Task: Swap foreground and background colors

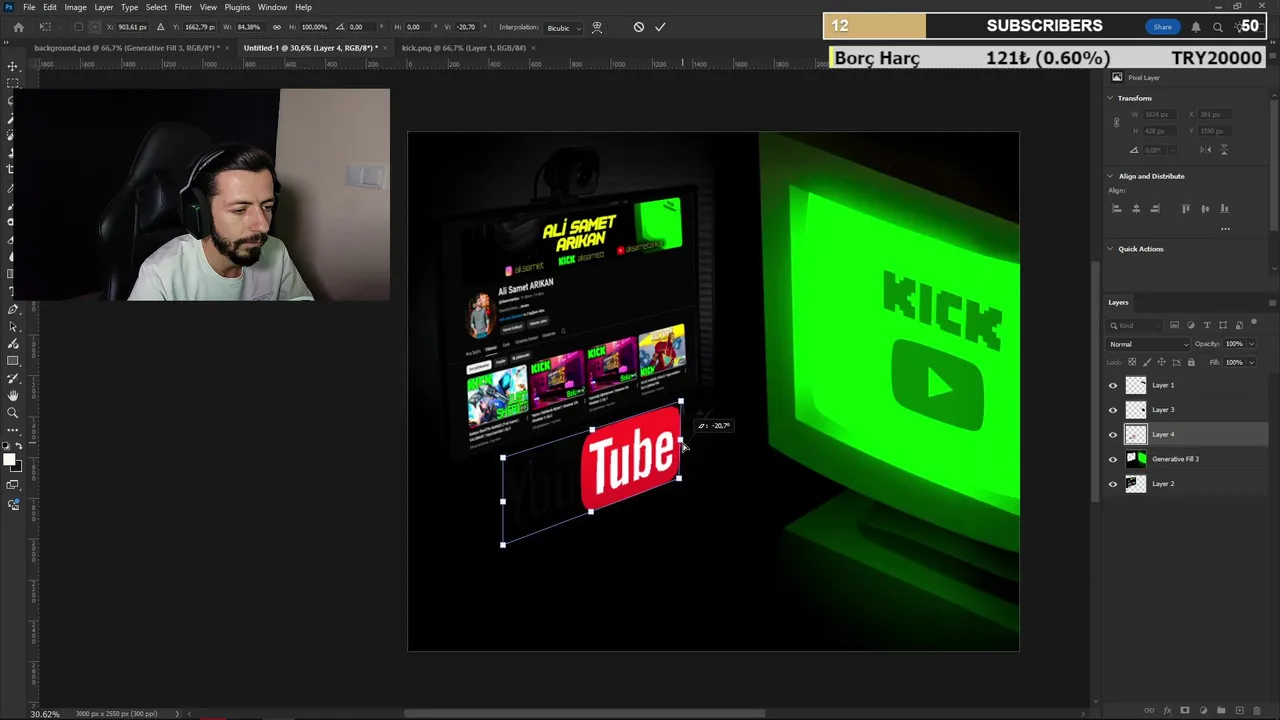Action: (17, 447)
